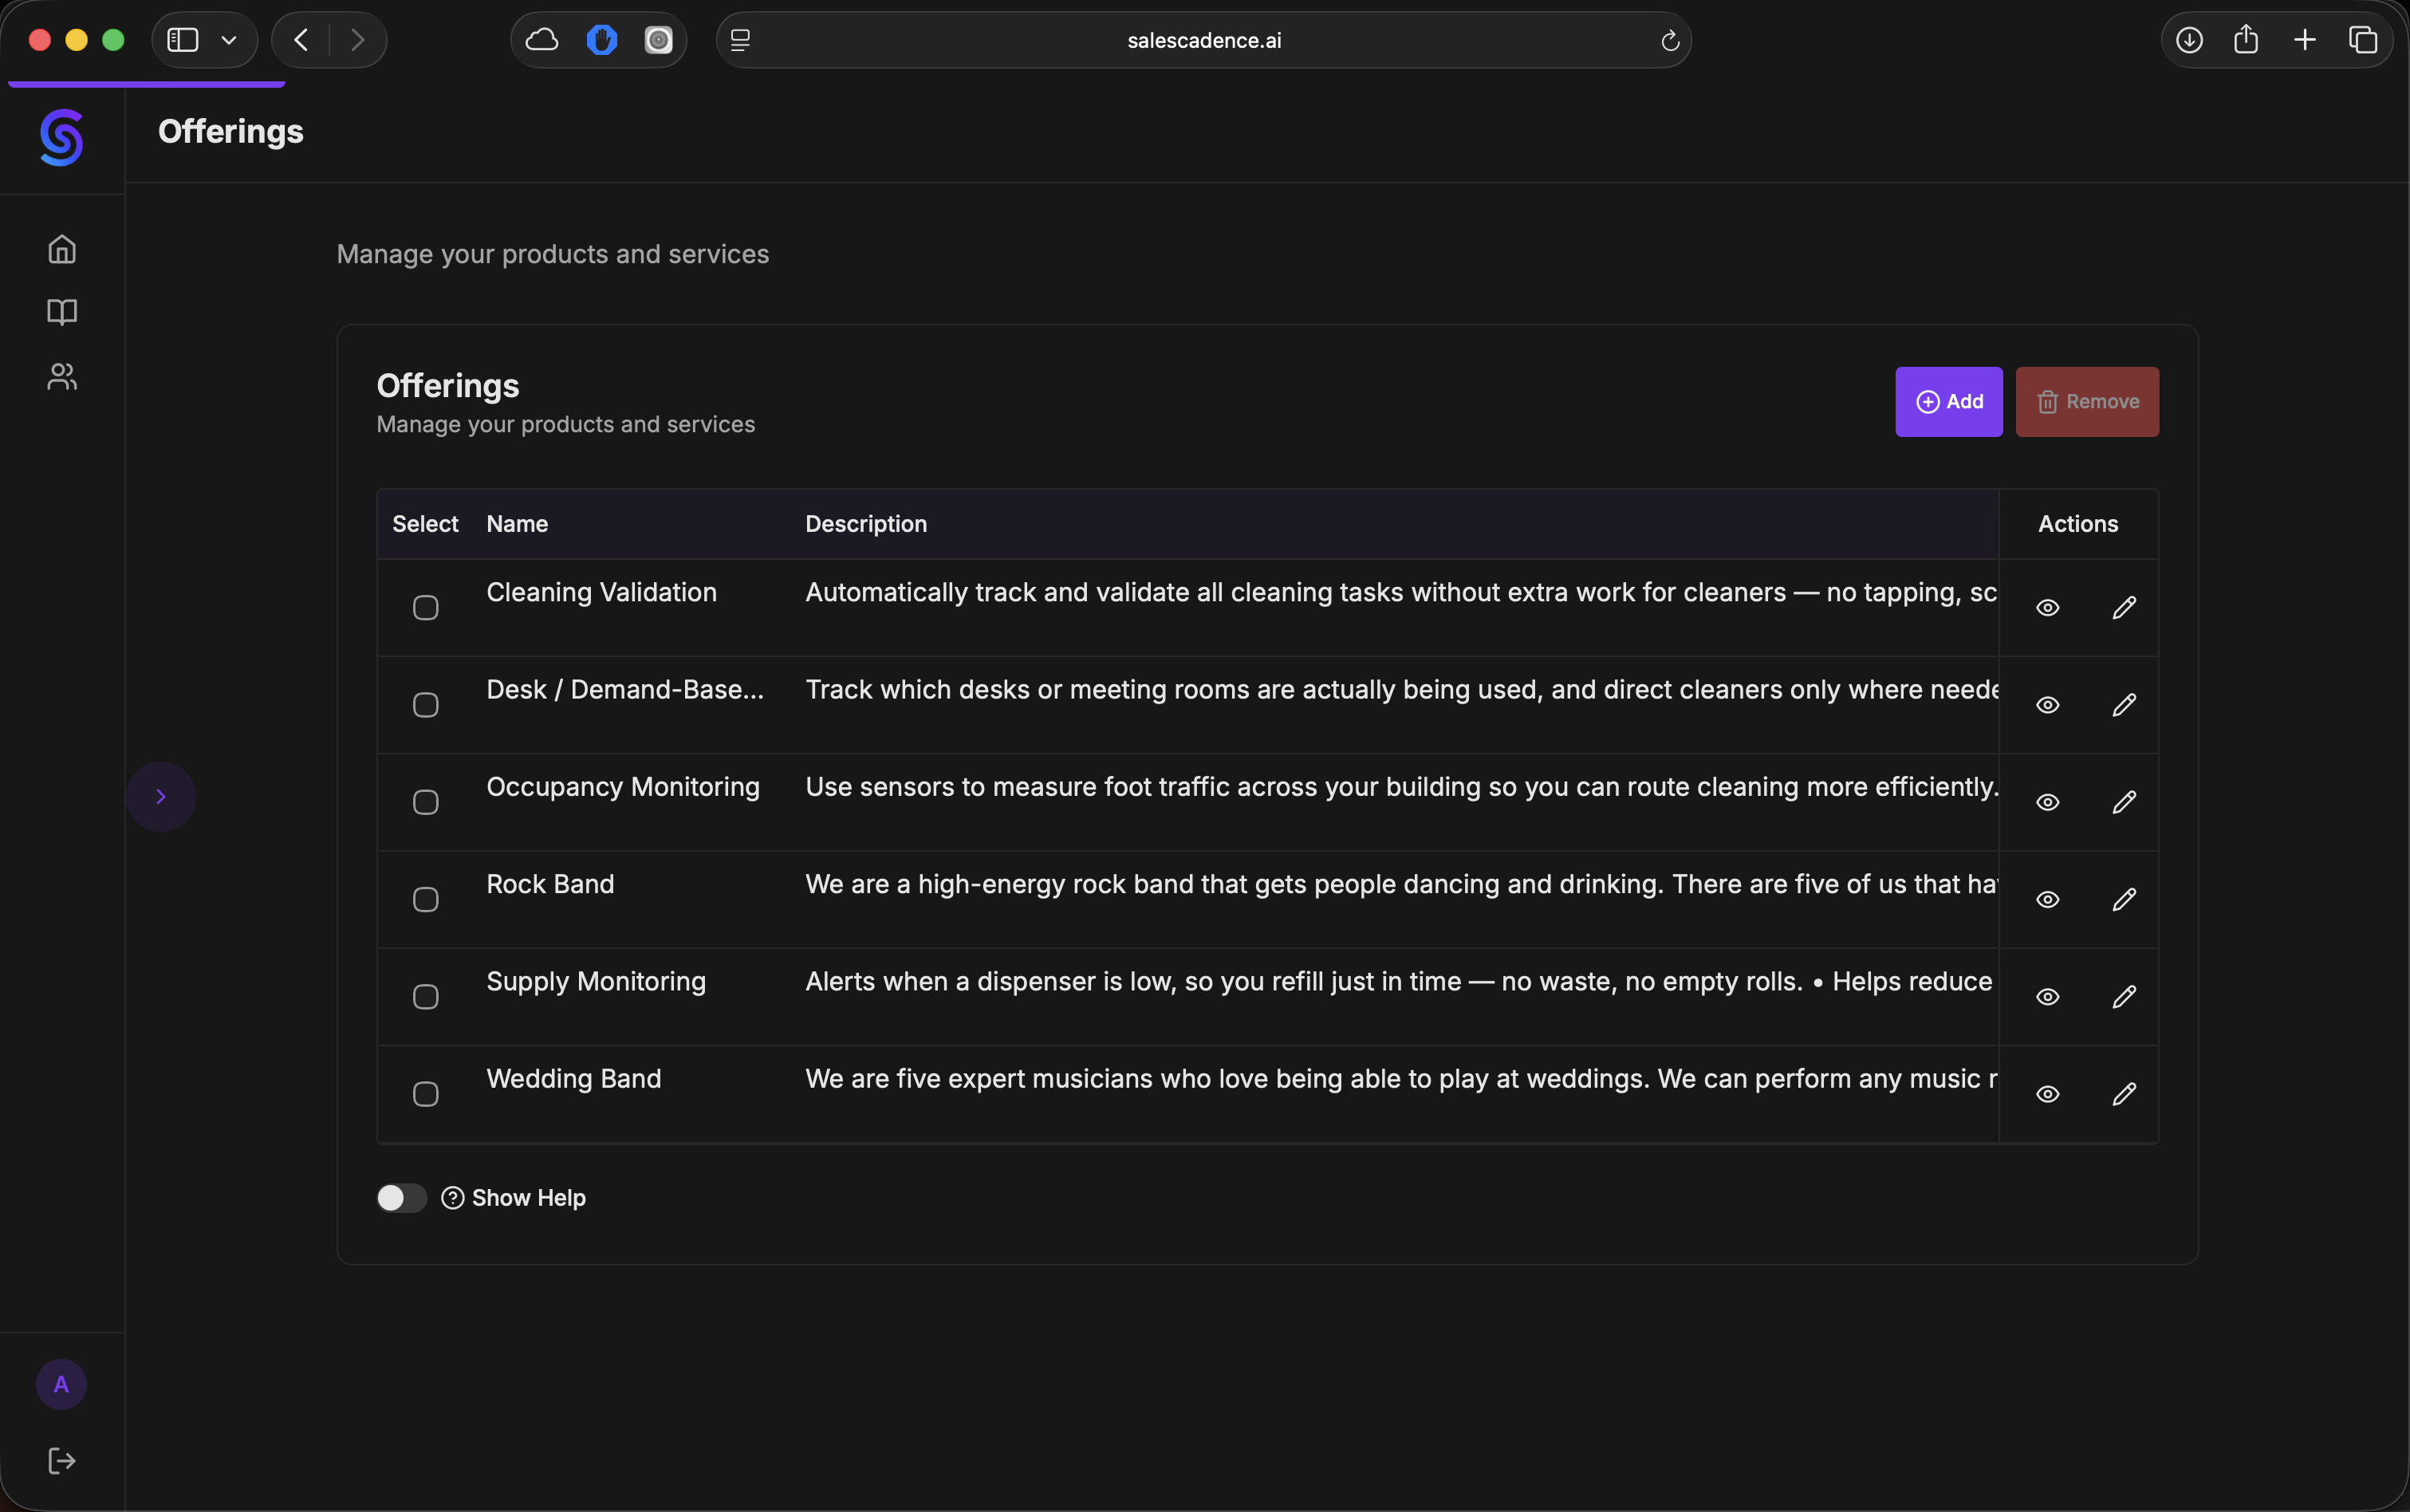Click the Remove button for offerings
2410x1512 pixels.
click(2088, 401)
